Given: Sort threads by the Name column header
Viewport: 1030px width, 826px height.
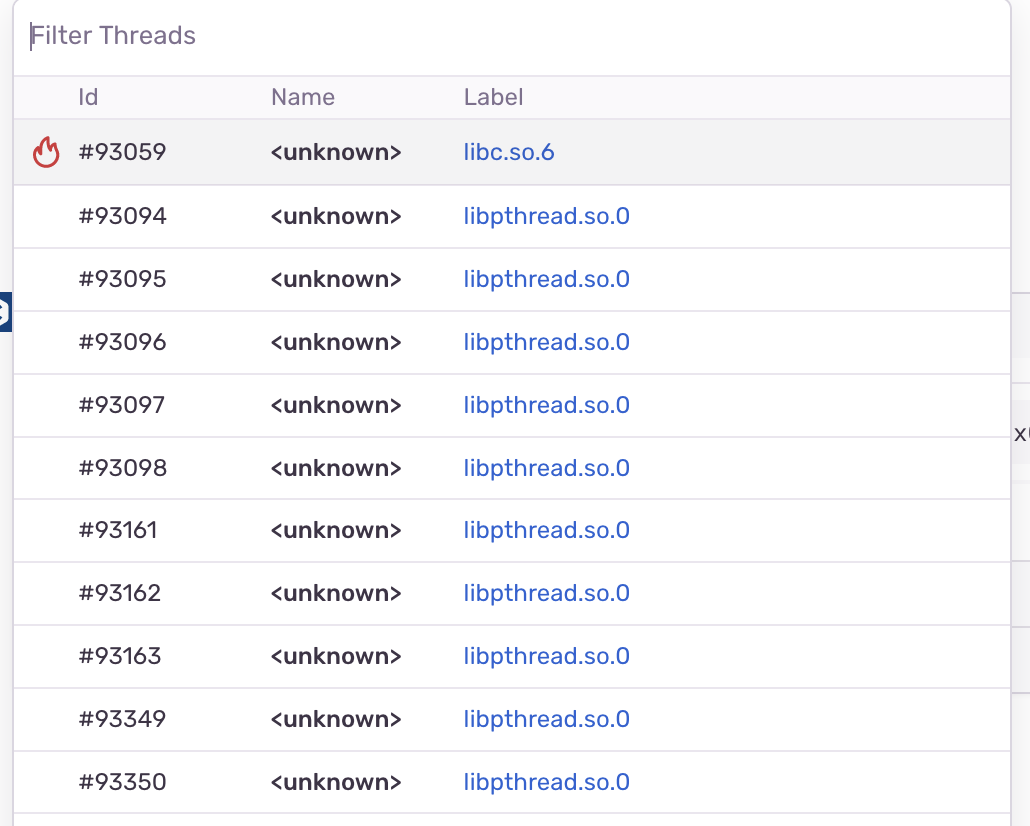Looking at the screenshot, I should click(x=302, y=97).
